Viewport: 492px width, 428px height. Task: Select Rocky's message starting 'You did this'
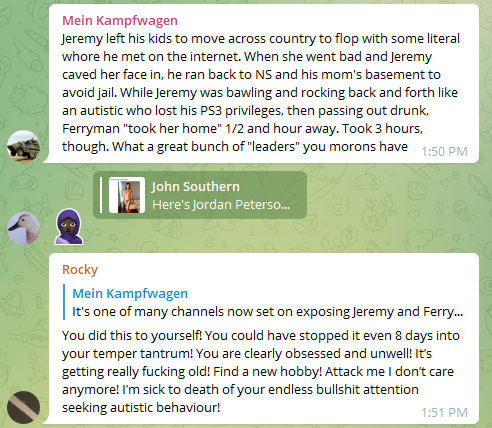tap(261, 371)
